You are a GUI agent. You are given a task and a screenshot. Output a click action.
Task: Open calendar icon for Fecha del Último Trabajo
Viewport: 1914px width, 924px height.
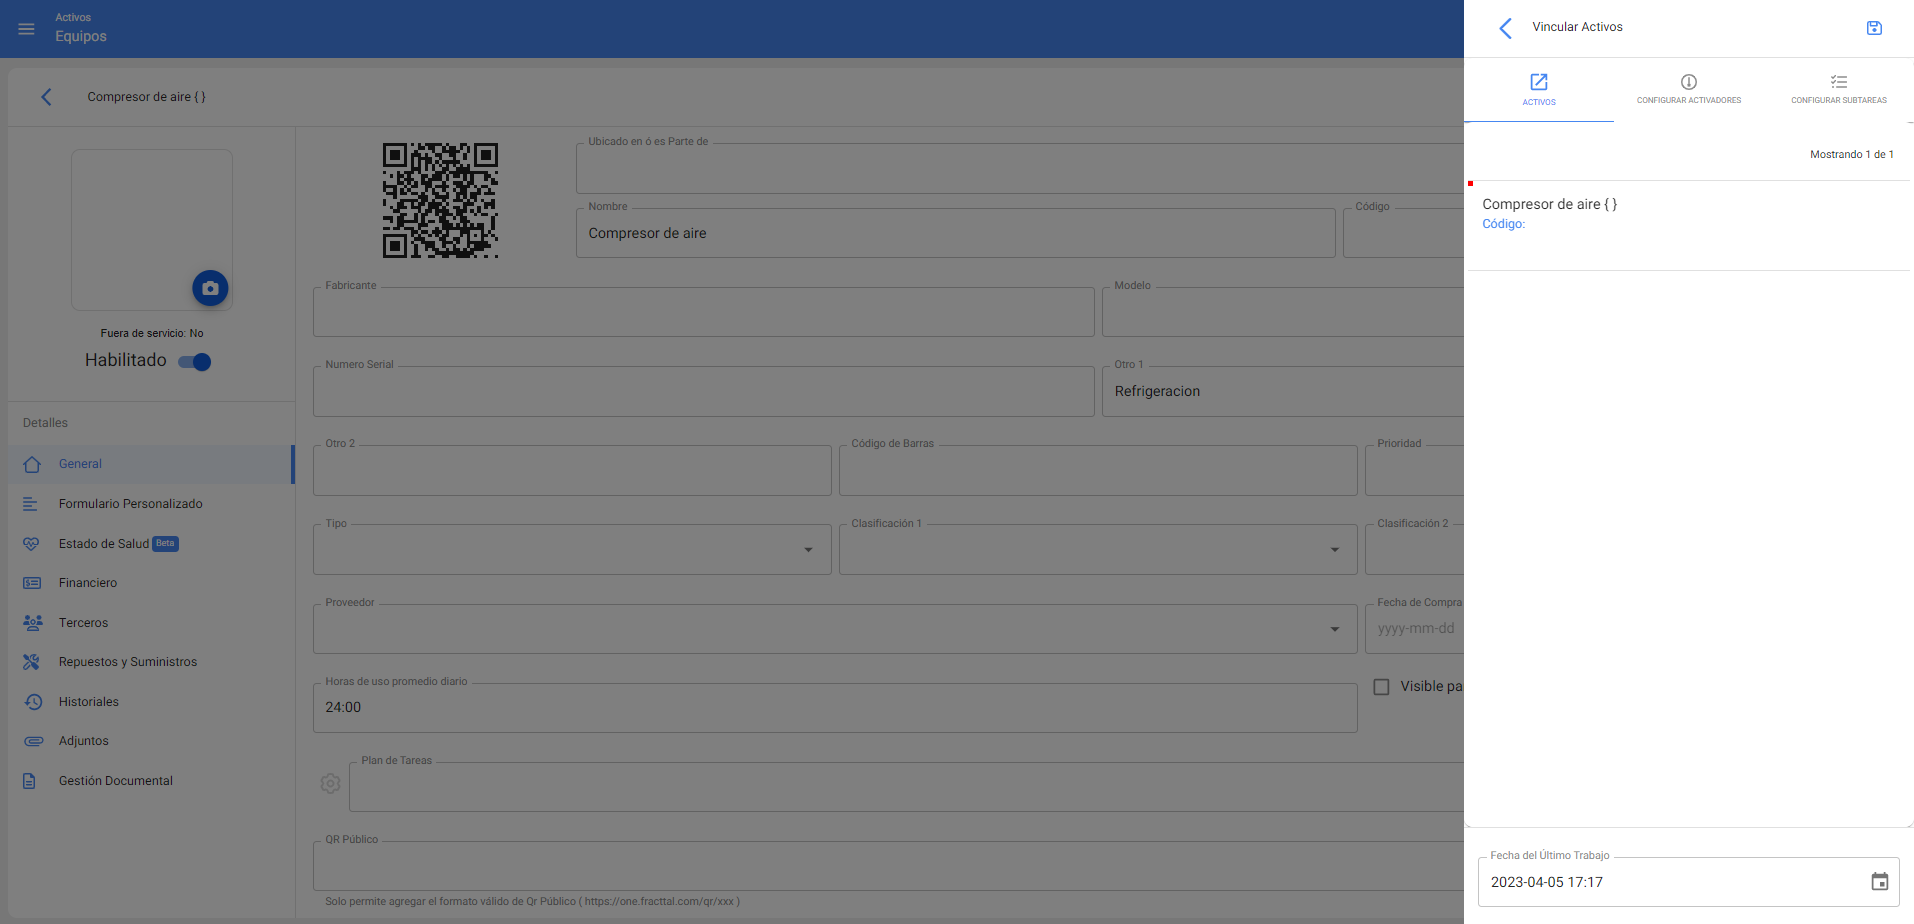[1879, 882]
